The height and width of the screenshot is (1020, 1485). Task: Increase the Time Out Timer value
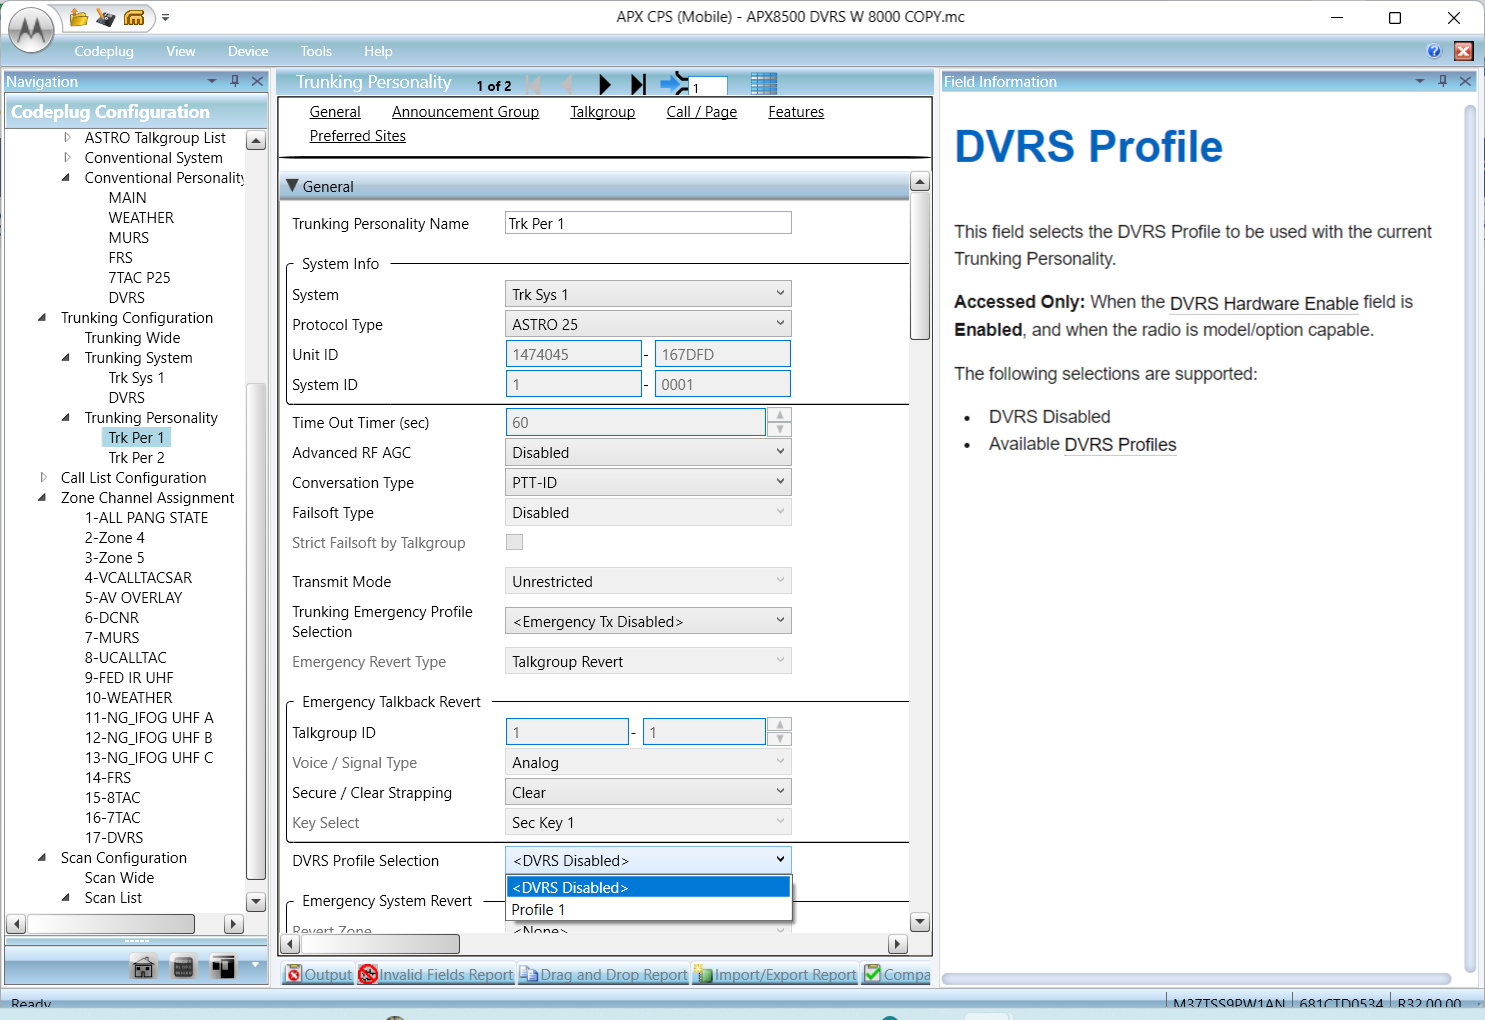coord(779,415)
